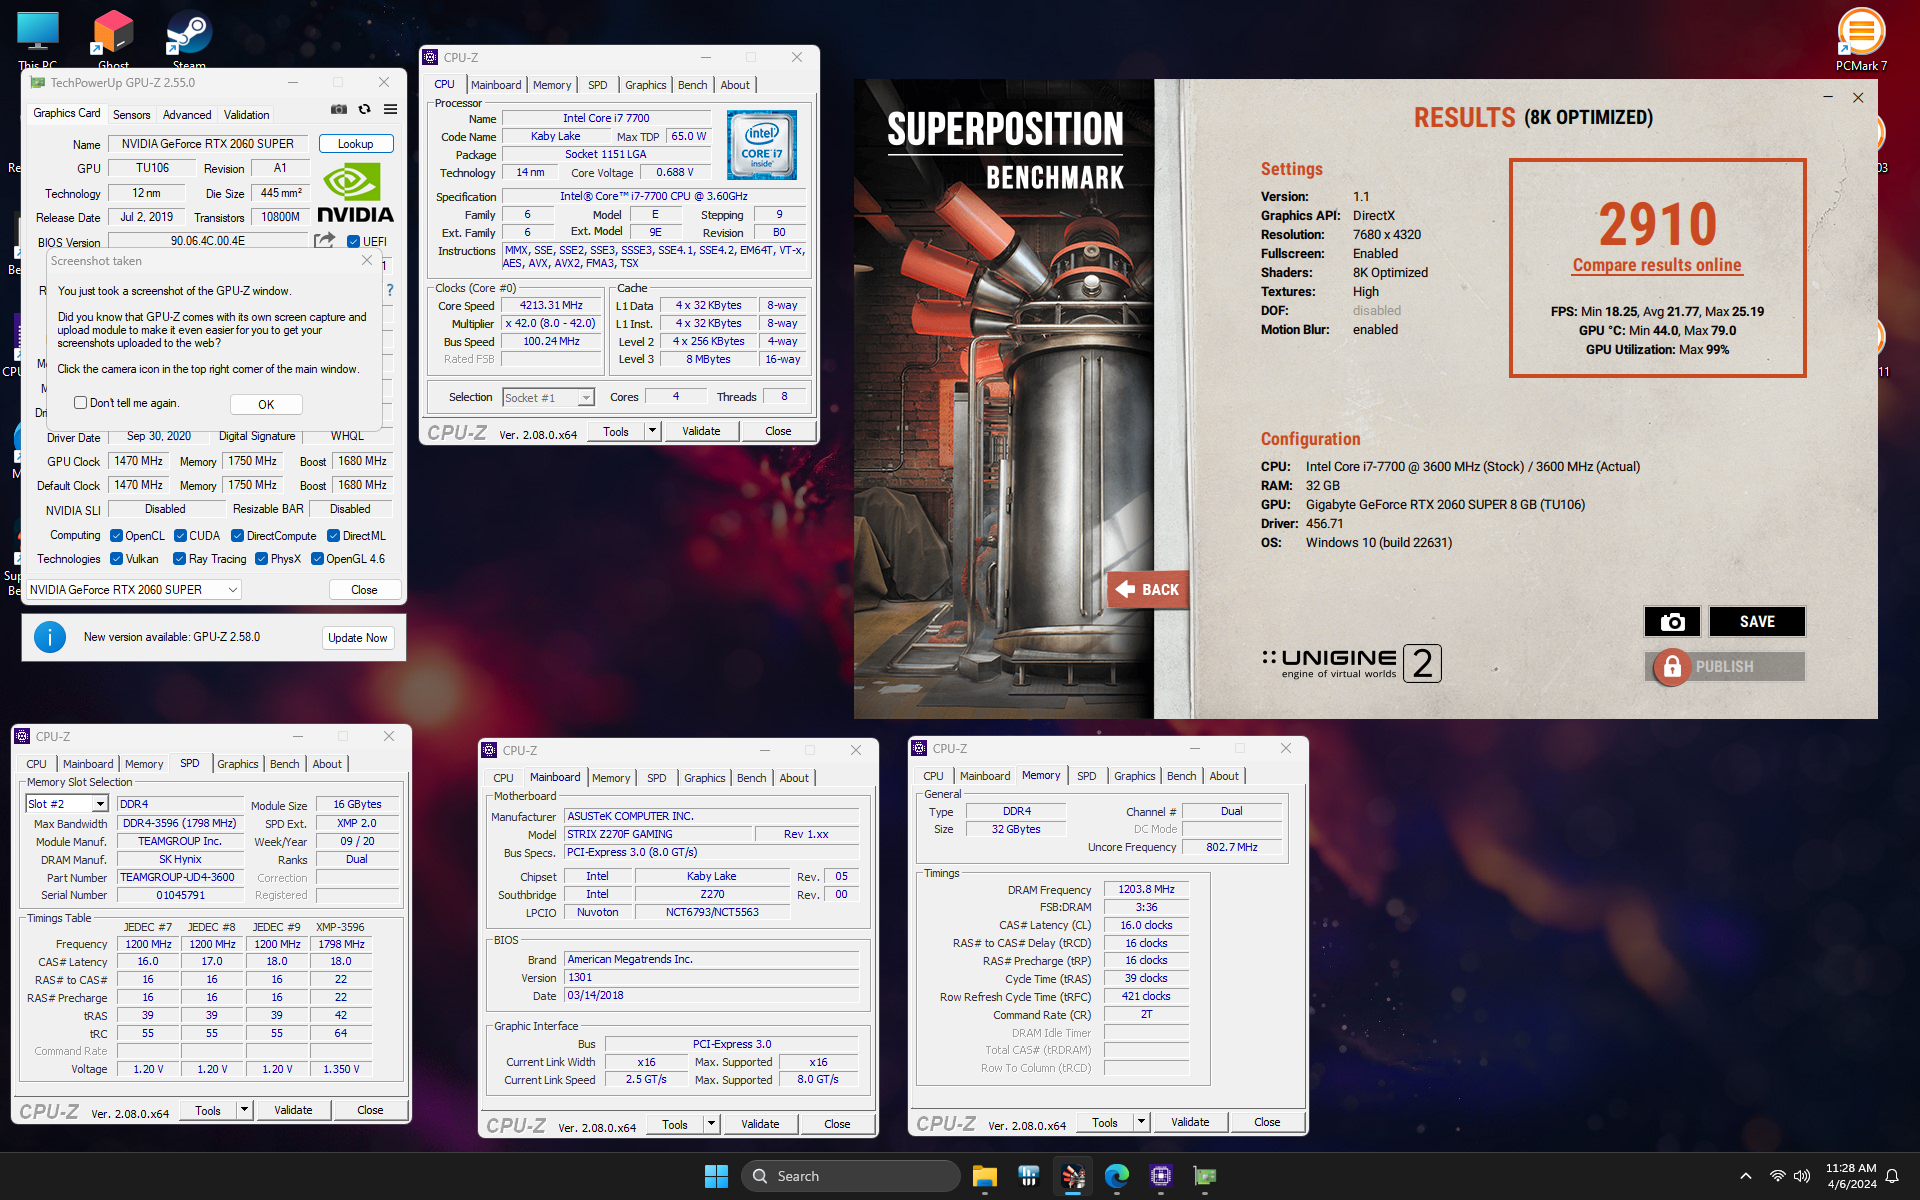This screenshot has height=1200, width=1920.
Task: Open Ghost desktop shortcut
Action: click(x=113, y=40)
